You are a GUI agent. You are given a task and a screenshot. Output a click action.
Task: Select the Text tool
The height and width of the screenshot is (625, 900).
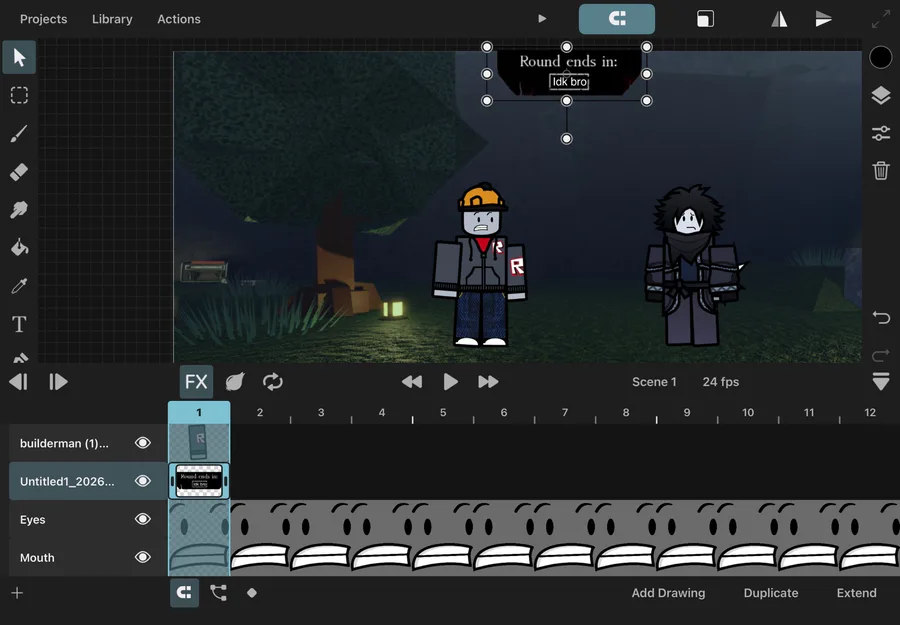(19, 324)
